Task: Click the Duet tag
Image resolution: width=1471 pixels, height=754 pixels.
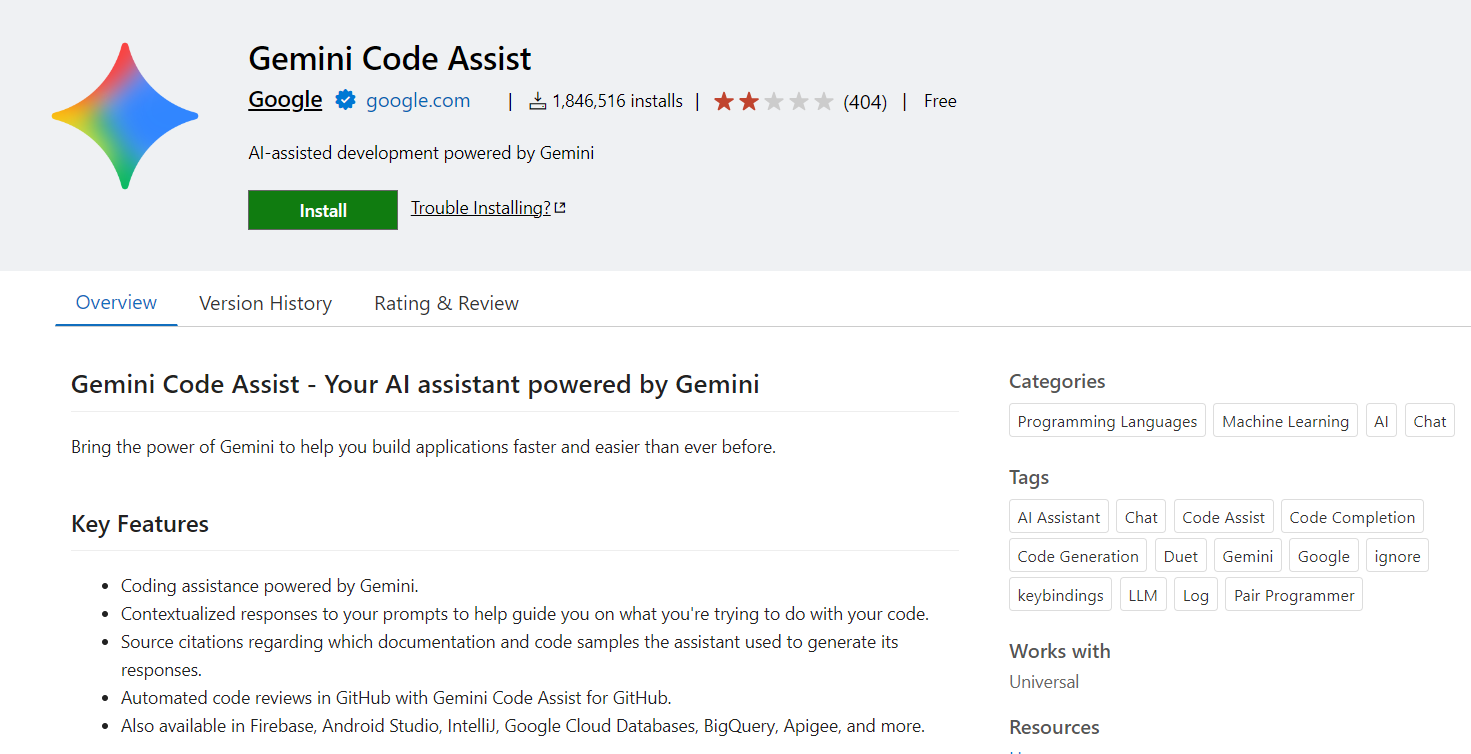Action: (x=1181, y=556)
